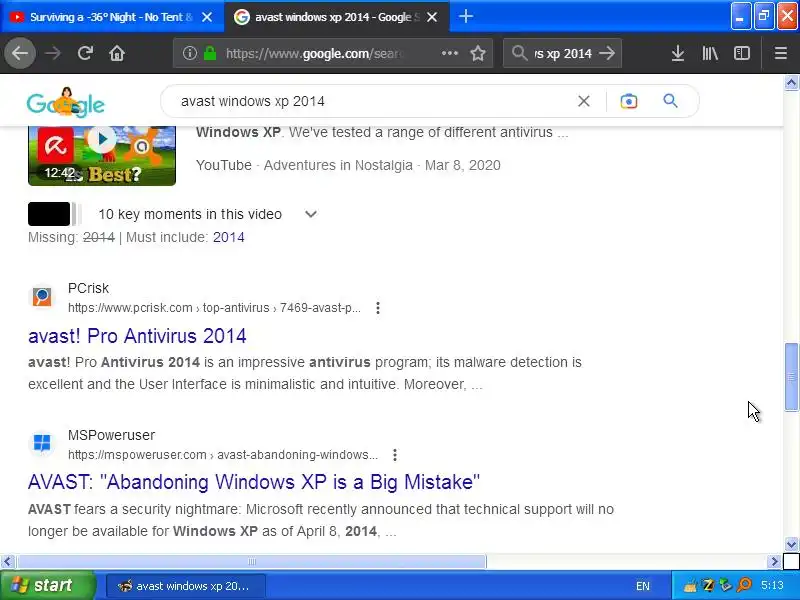This screenshot has height=600, width=800.
Task: Click the Must include 2014 link
Action: [x=229, y=237]
